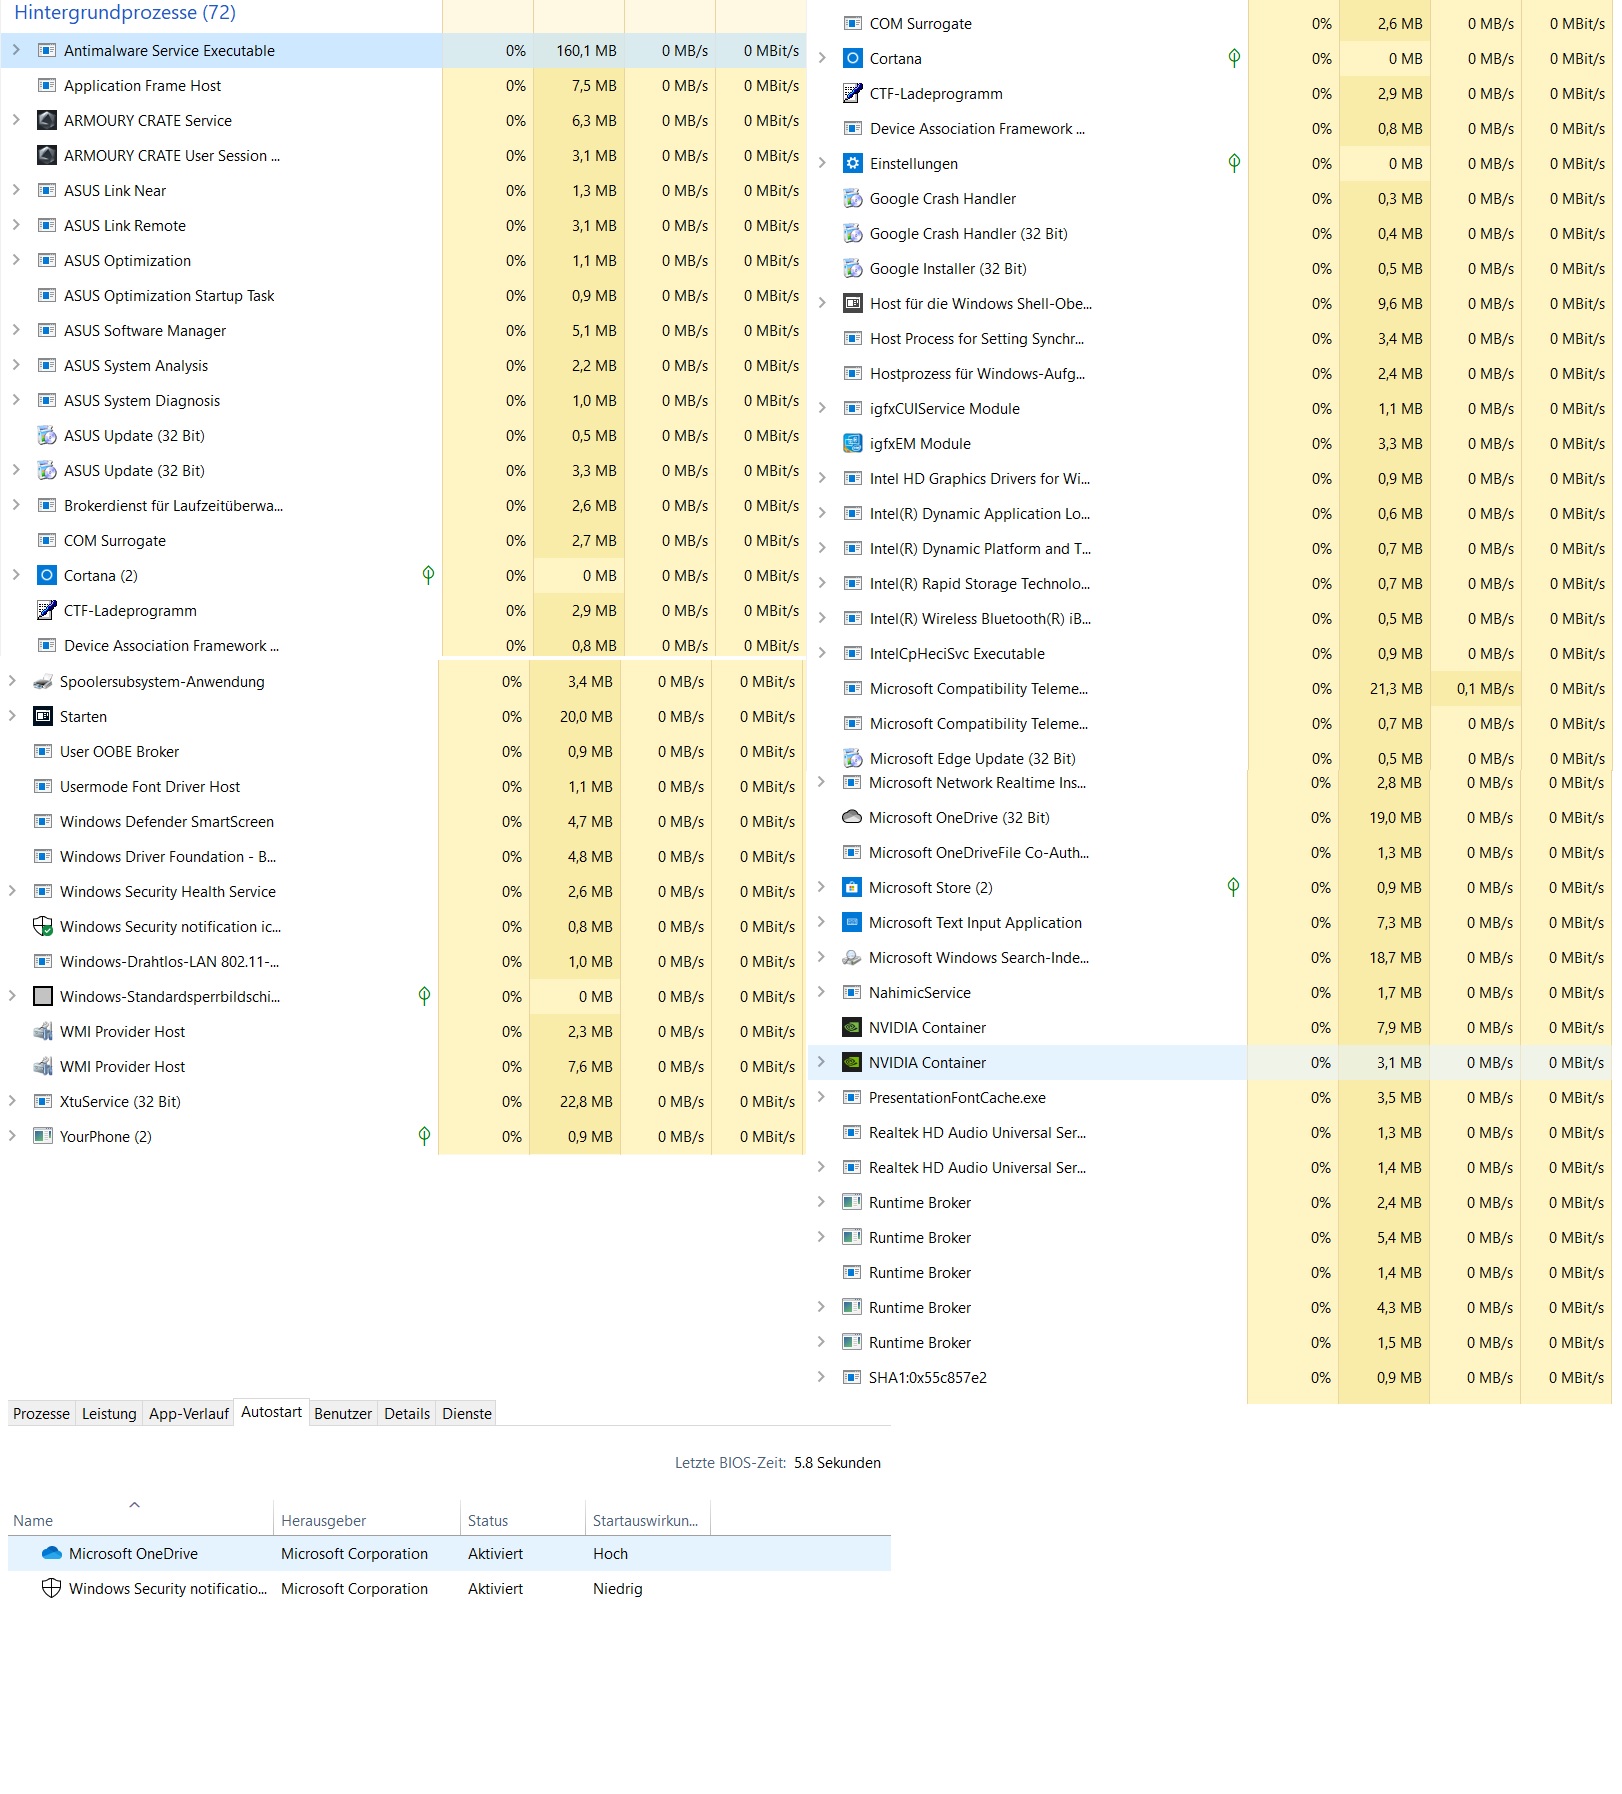Switch to the Leistung tab

[109, 1414]
